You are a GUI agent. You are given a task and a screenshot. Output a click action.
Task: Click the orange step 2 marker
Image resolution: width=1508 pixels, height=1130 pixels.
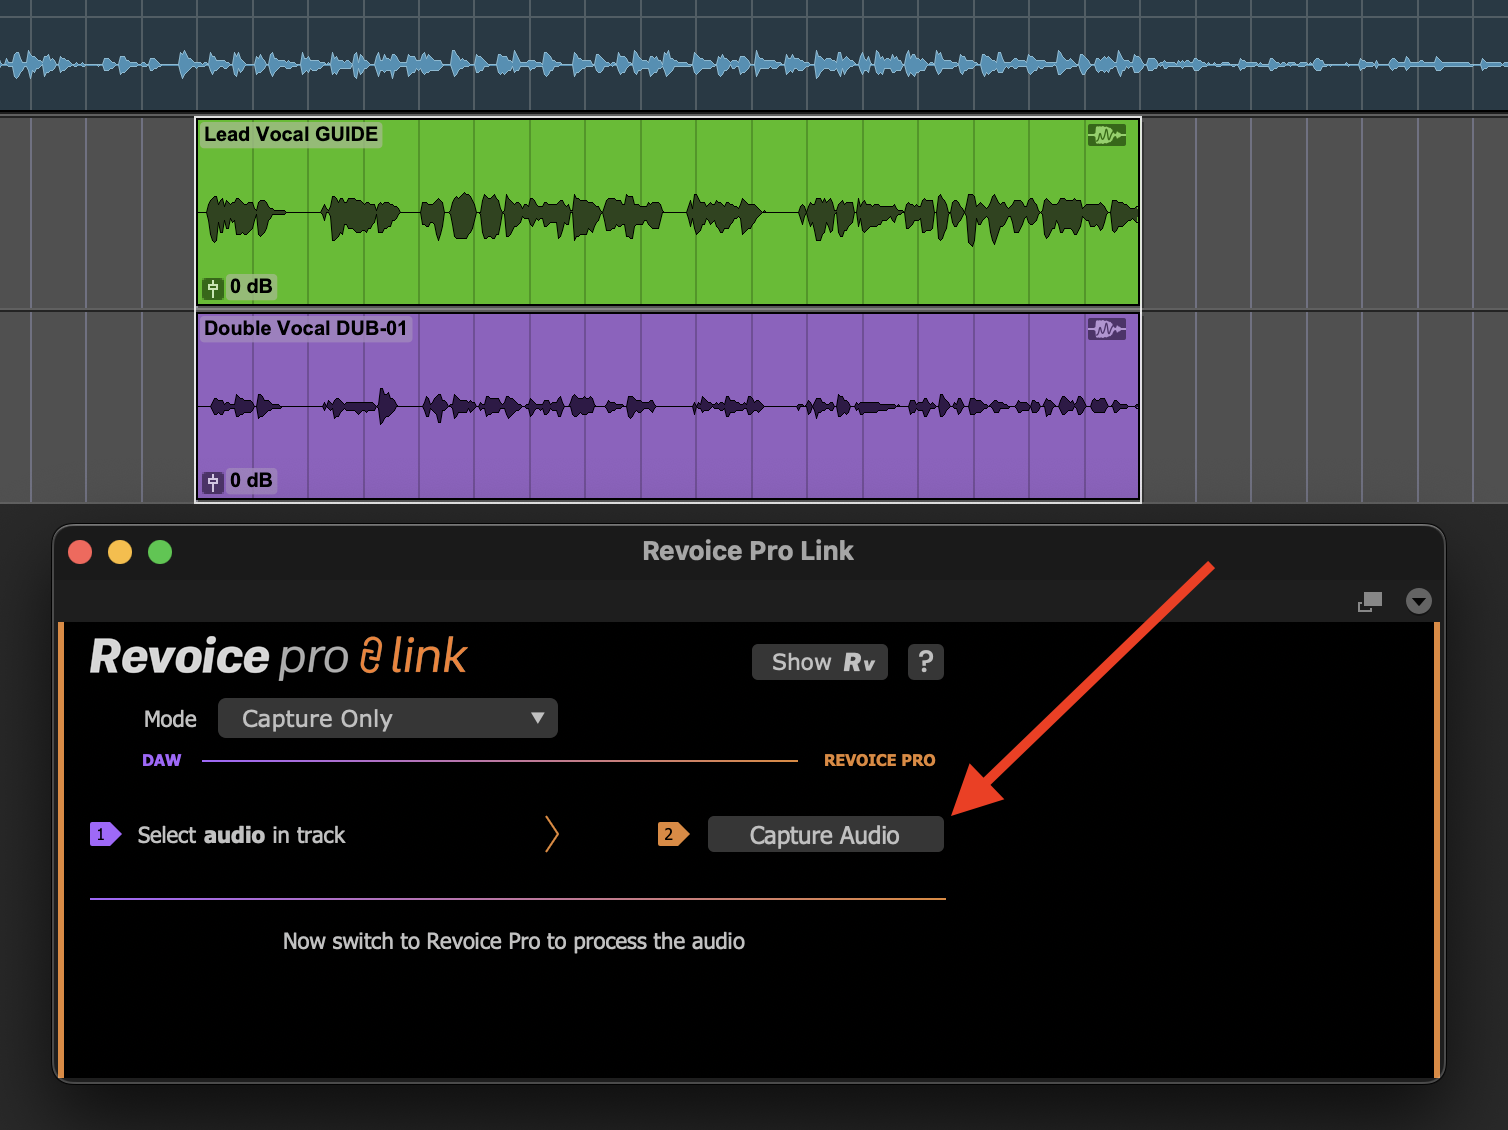click(x=672, y=834)
